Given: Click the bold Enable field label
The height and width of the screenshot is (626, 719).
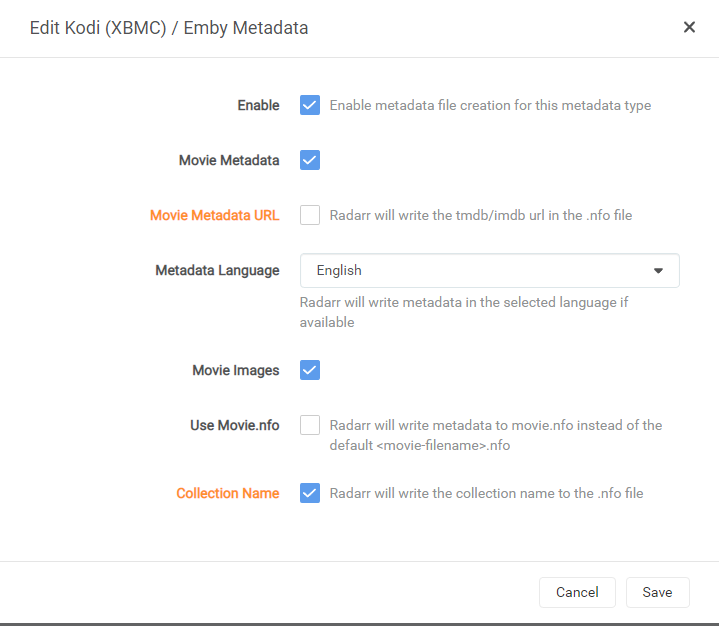Looking at the screenshot, I should (x=258, y=105).
